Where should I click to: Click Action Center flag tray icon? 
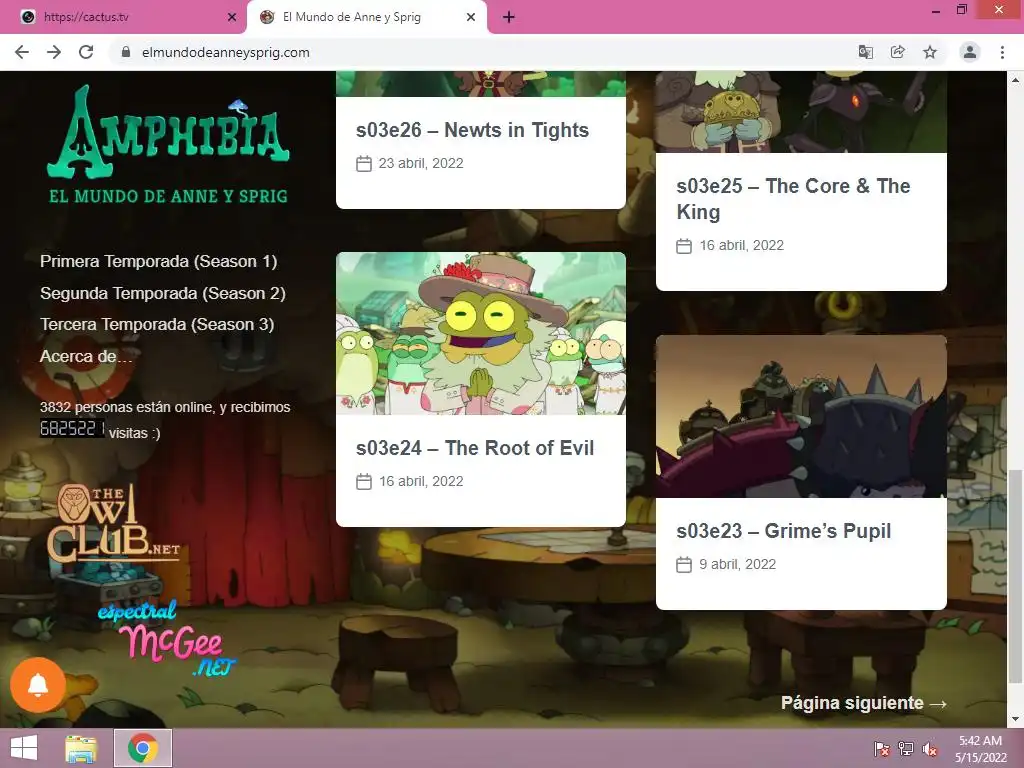click(882, 748)
